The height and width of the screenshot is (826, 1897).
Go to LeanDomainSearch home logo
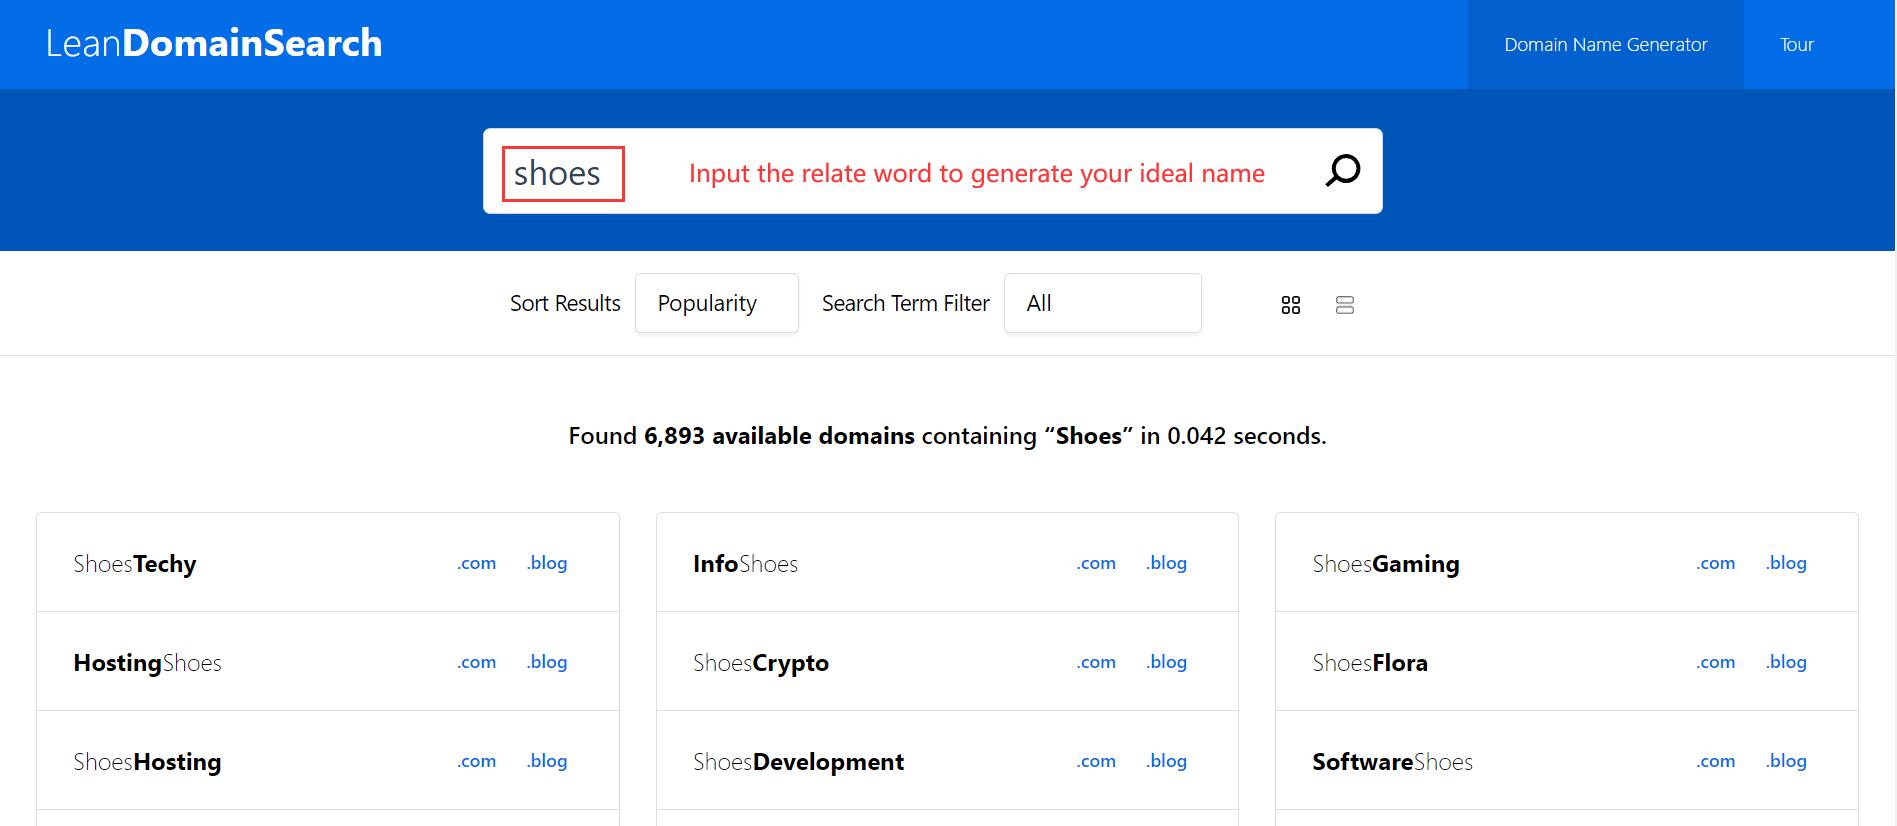point(214,43)
